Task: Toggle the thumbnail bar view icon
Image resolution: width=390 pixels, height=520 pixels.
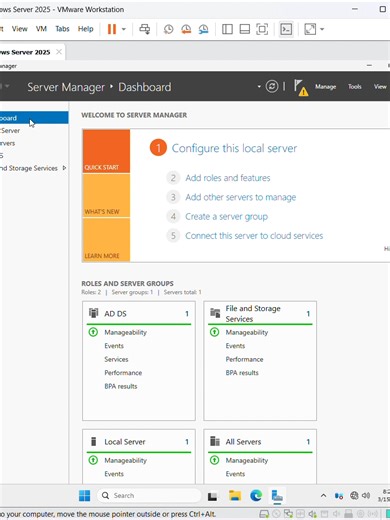Action: 245,29
